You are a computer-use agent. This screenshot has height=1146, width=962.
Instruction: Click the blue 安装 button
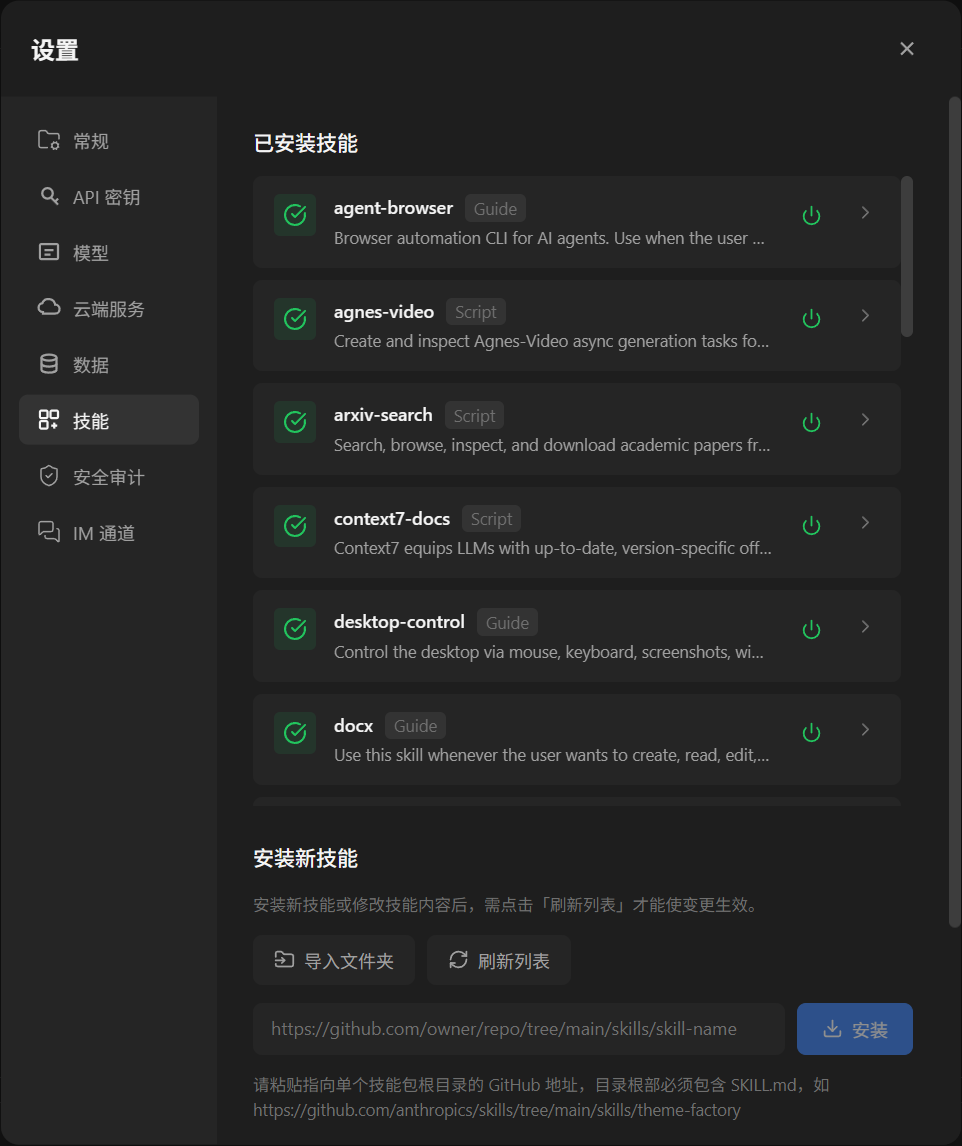pyautogui.click(x=855, y=1029)
